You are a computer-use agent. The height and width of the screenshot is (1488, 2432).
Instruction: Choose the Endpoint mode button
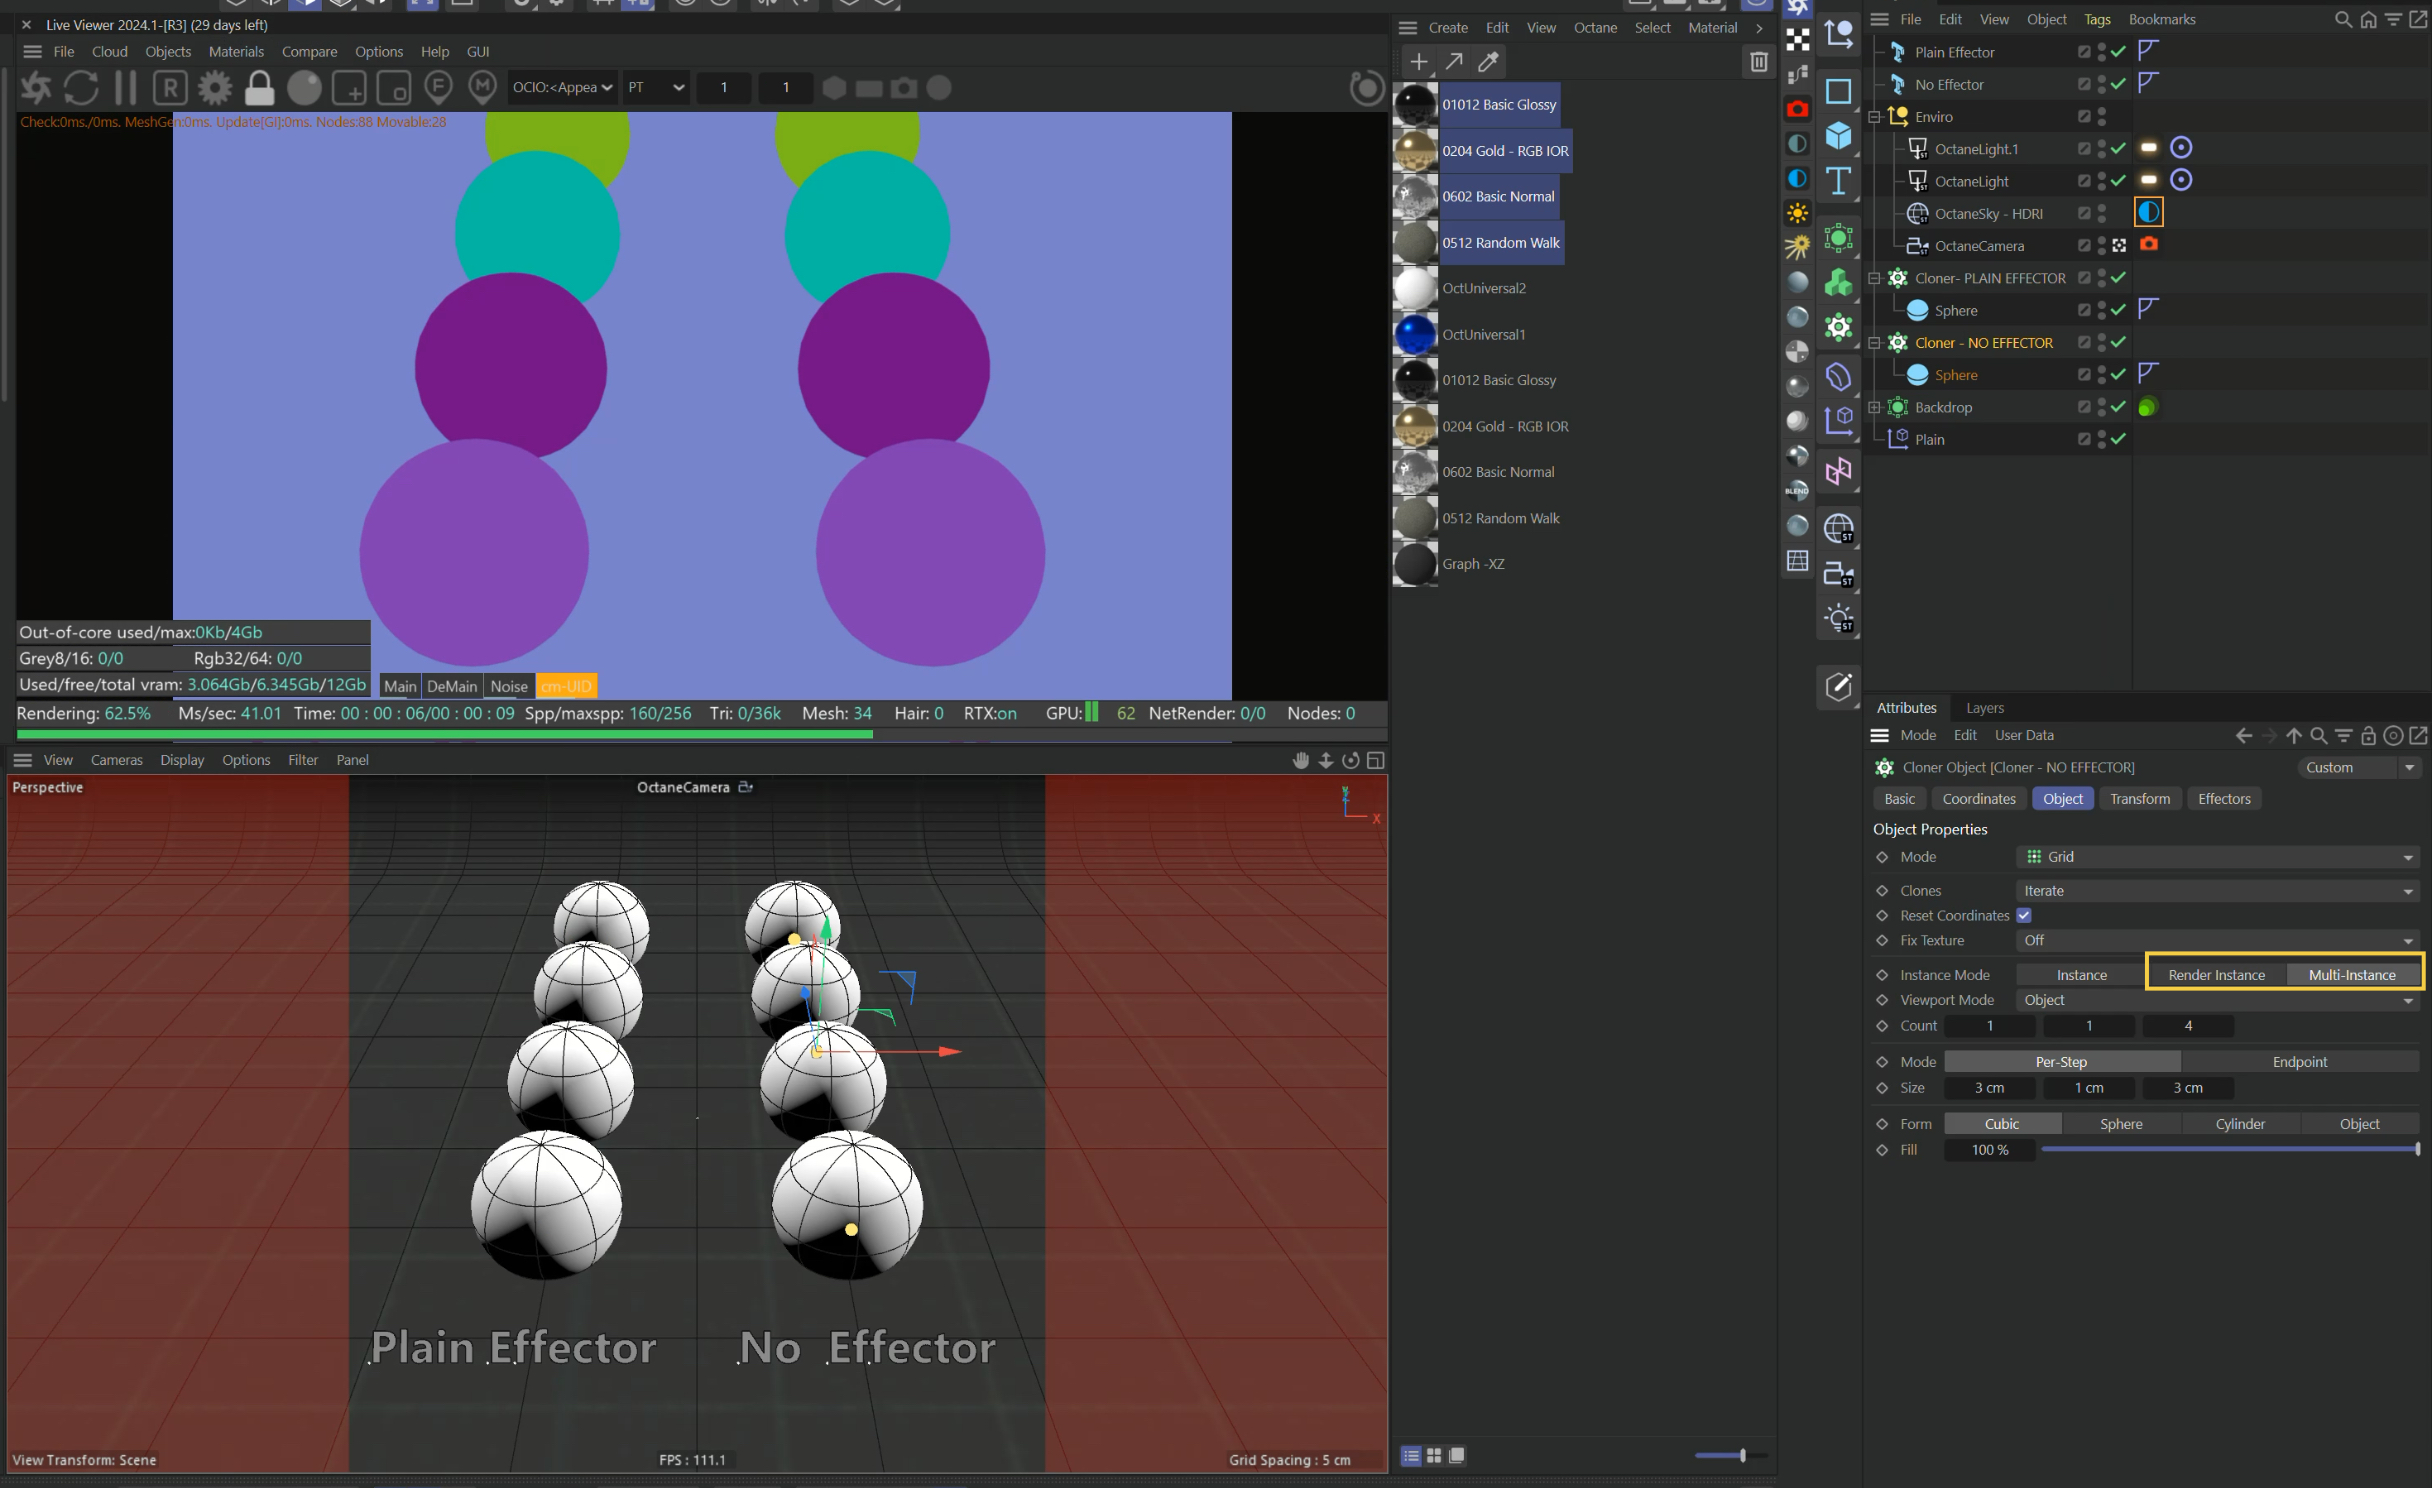pyautogui.click(x=2299, y=1062)
